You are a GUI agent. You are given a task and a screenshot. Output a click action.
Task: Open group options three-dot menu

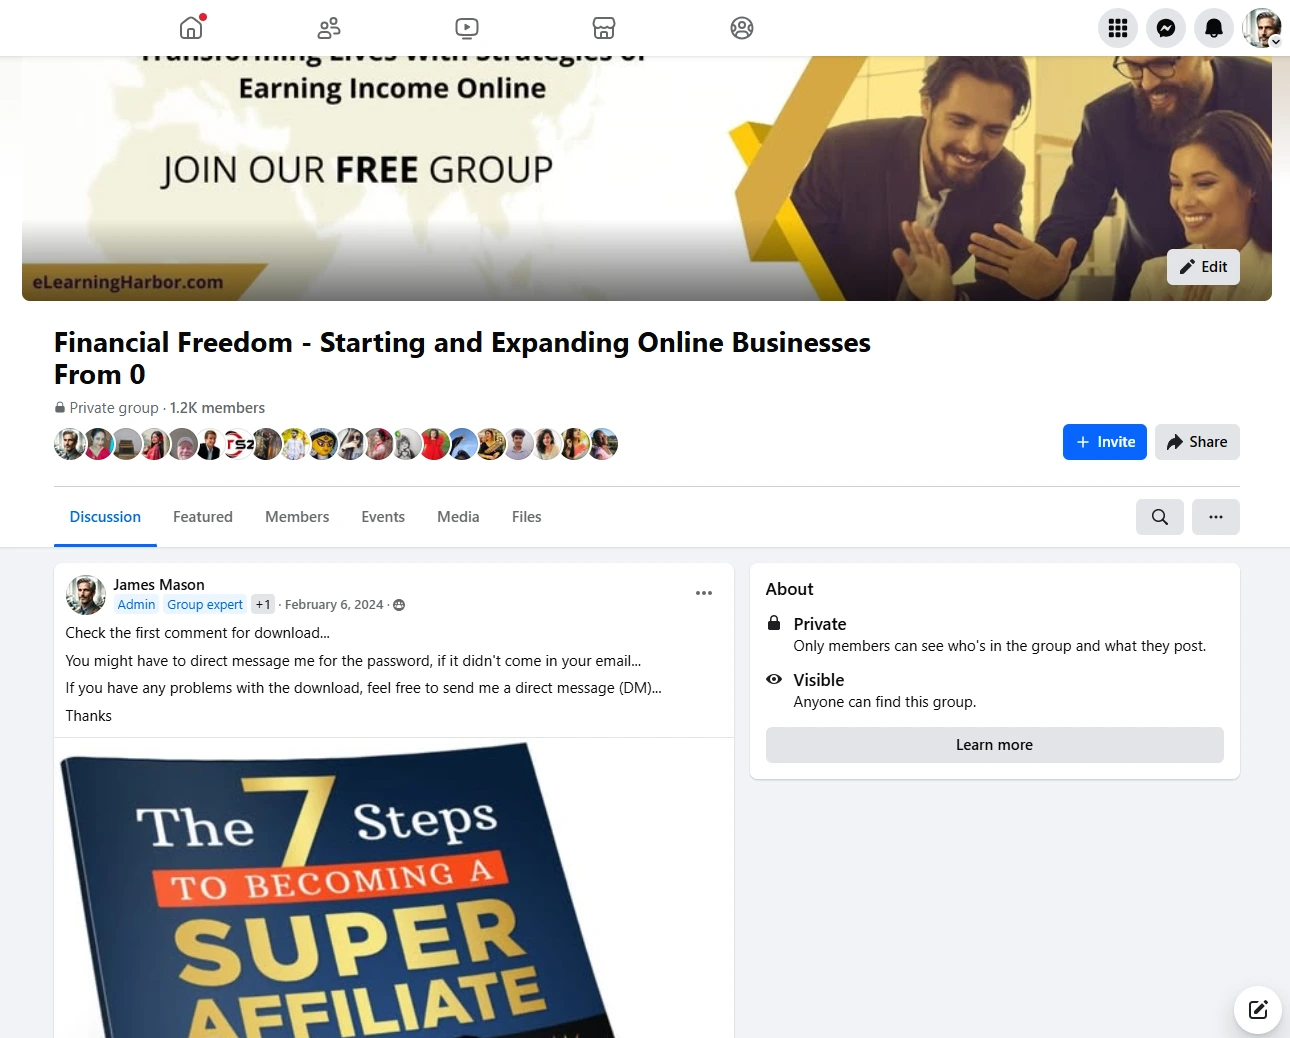tap(1216, 517)
